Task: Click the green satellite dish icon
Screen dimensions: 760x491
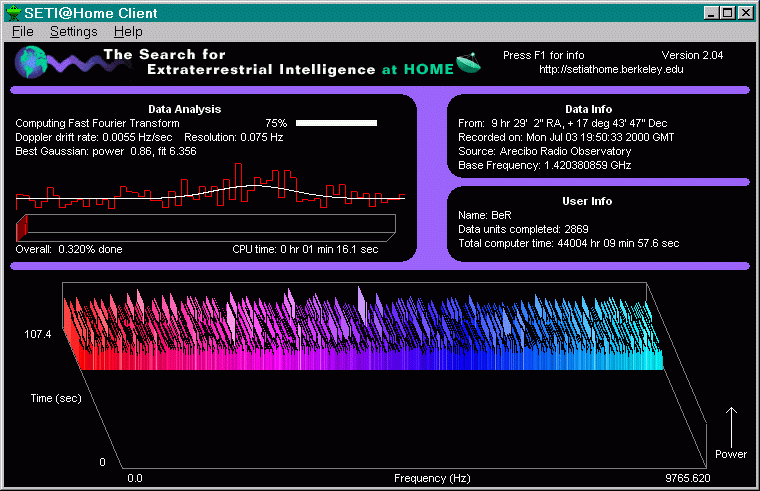Action: (x=468, y=63)
